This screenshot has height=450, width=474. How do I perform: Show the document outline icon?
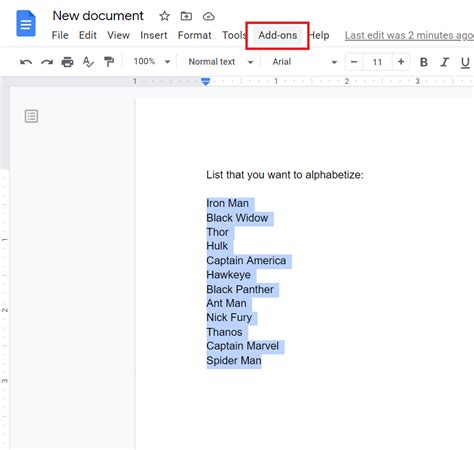click(31, 116)
